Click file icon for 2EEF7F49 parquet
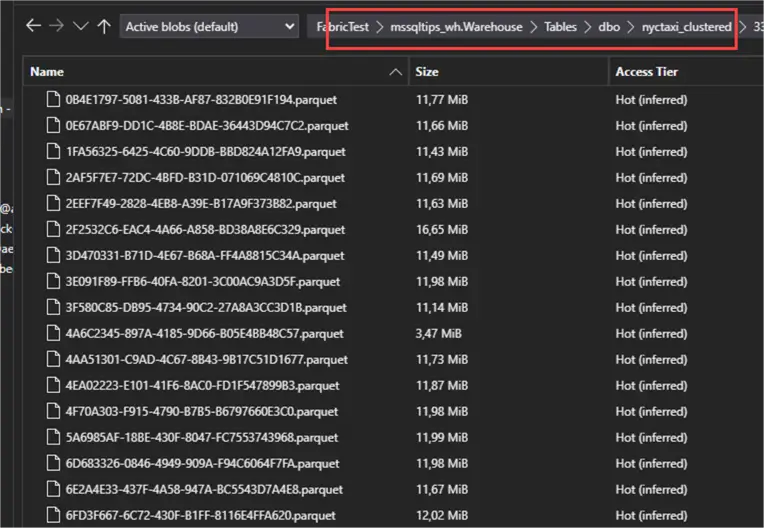This screenshot has width=764, height=528. [x=53, y=203]
